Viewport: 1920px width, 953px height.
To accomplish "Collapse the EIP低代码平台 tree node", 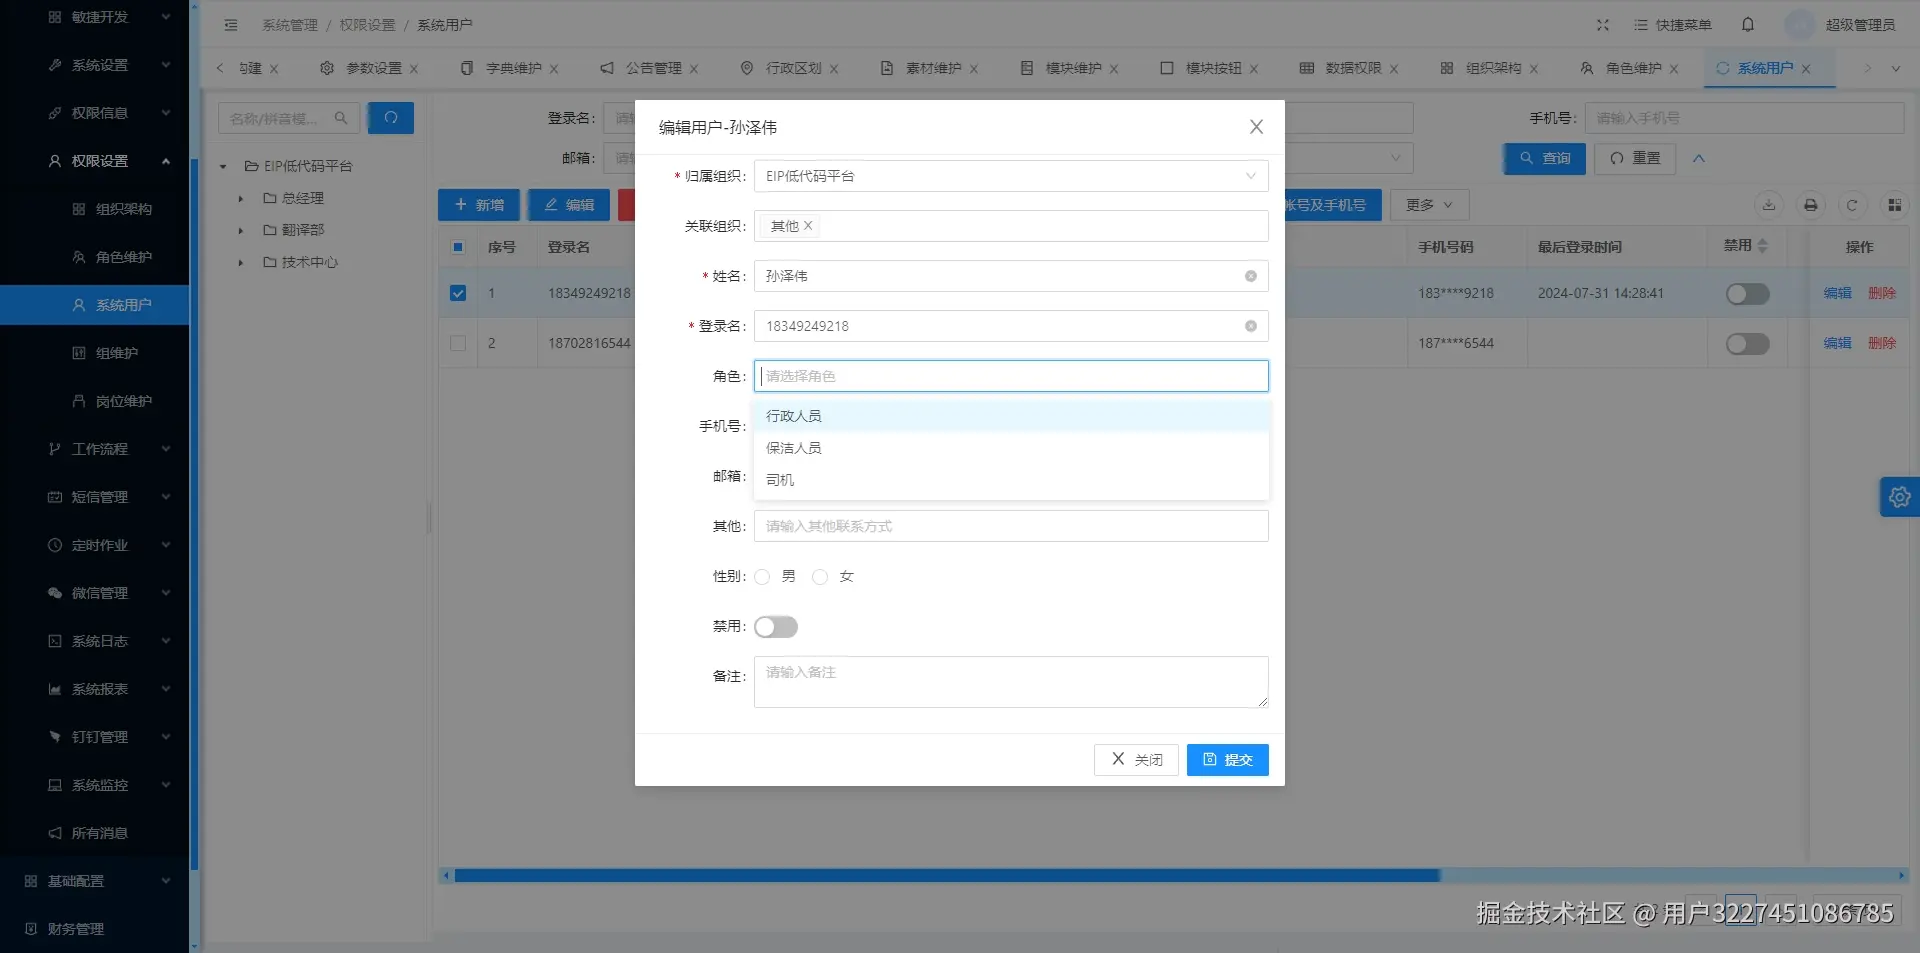I will click(223, 167).
